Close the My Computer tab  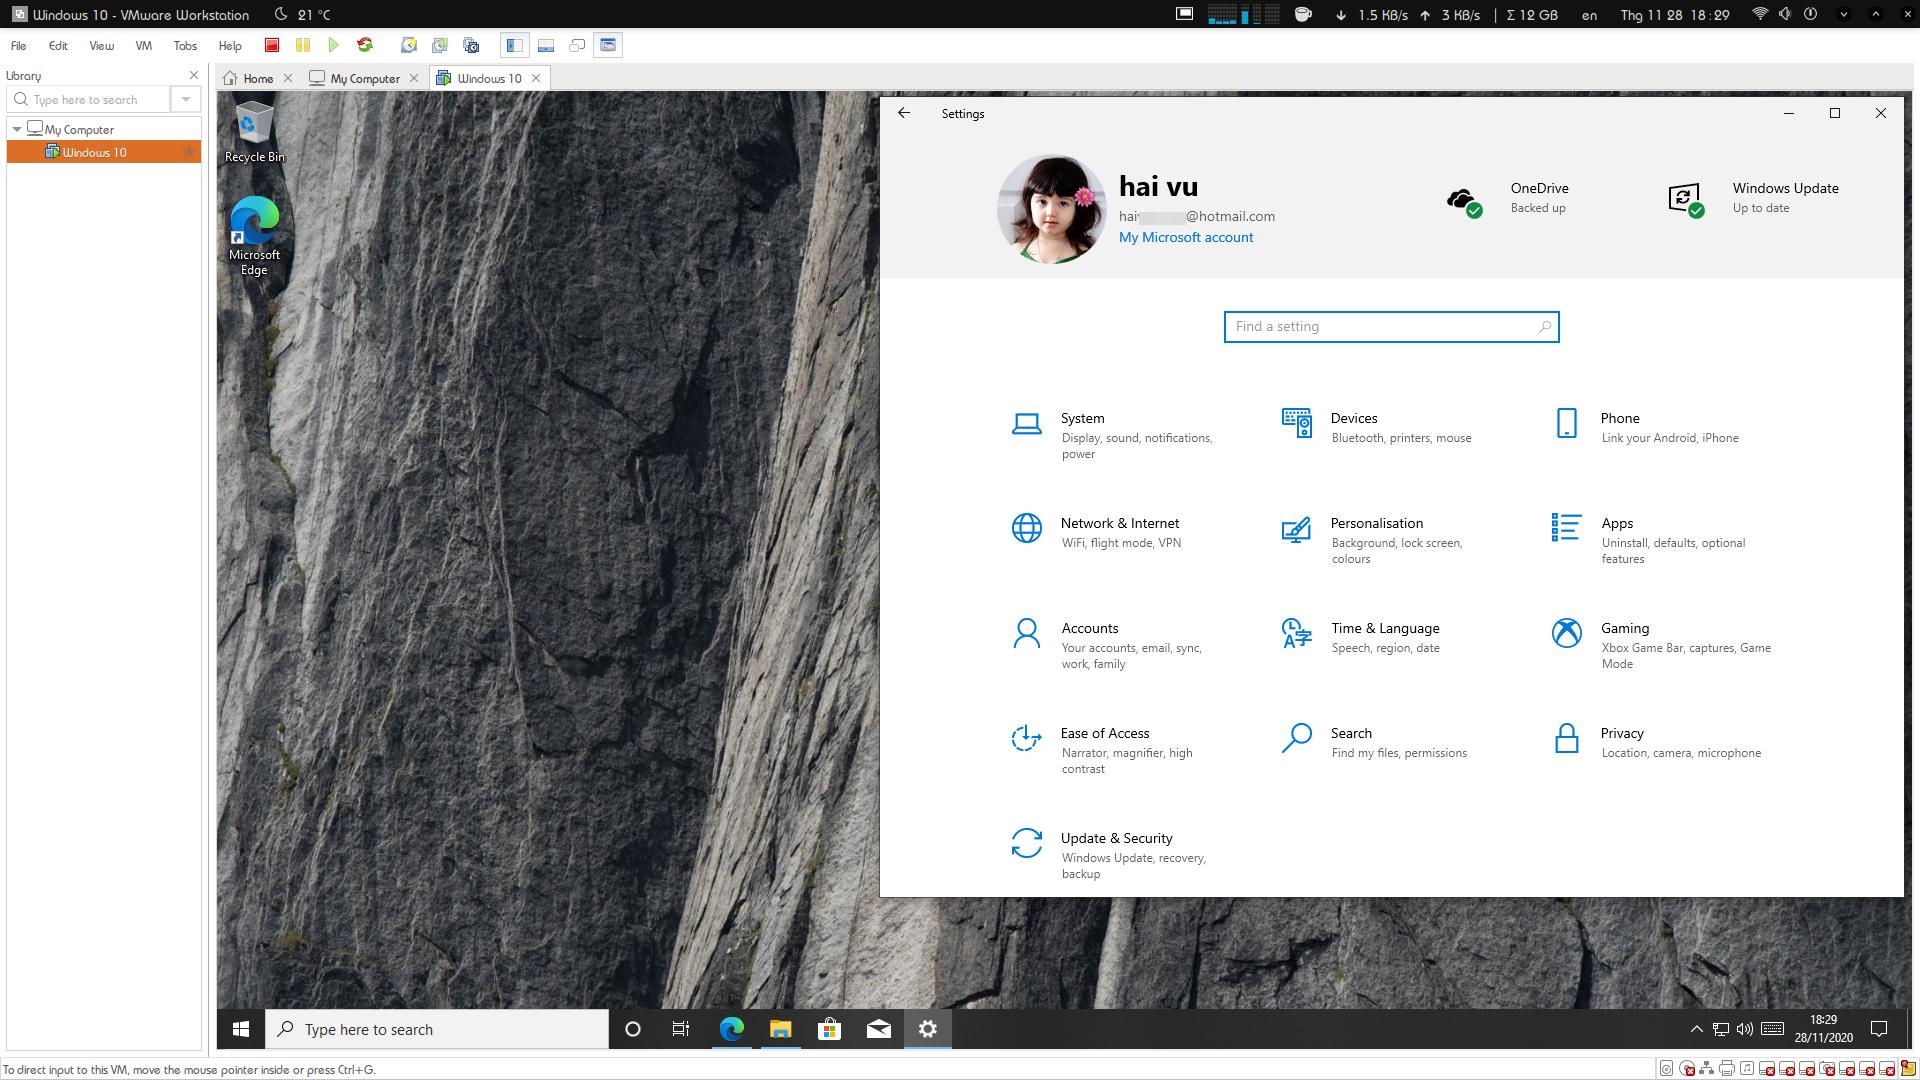[414, 78]
